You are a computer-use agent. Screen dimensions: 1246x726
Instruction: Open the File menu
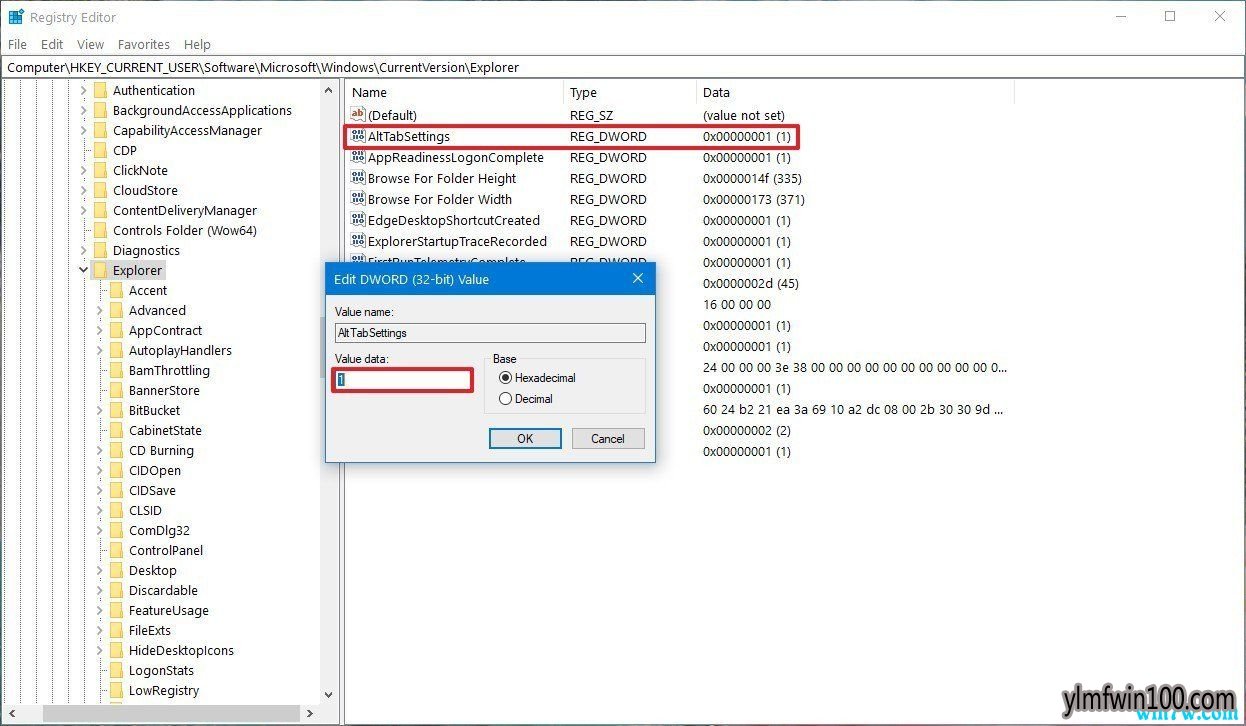(x=17, y=44)
